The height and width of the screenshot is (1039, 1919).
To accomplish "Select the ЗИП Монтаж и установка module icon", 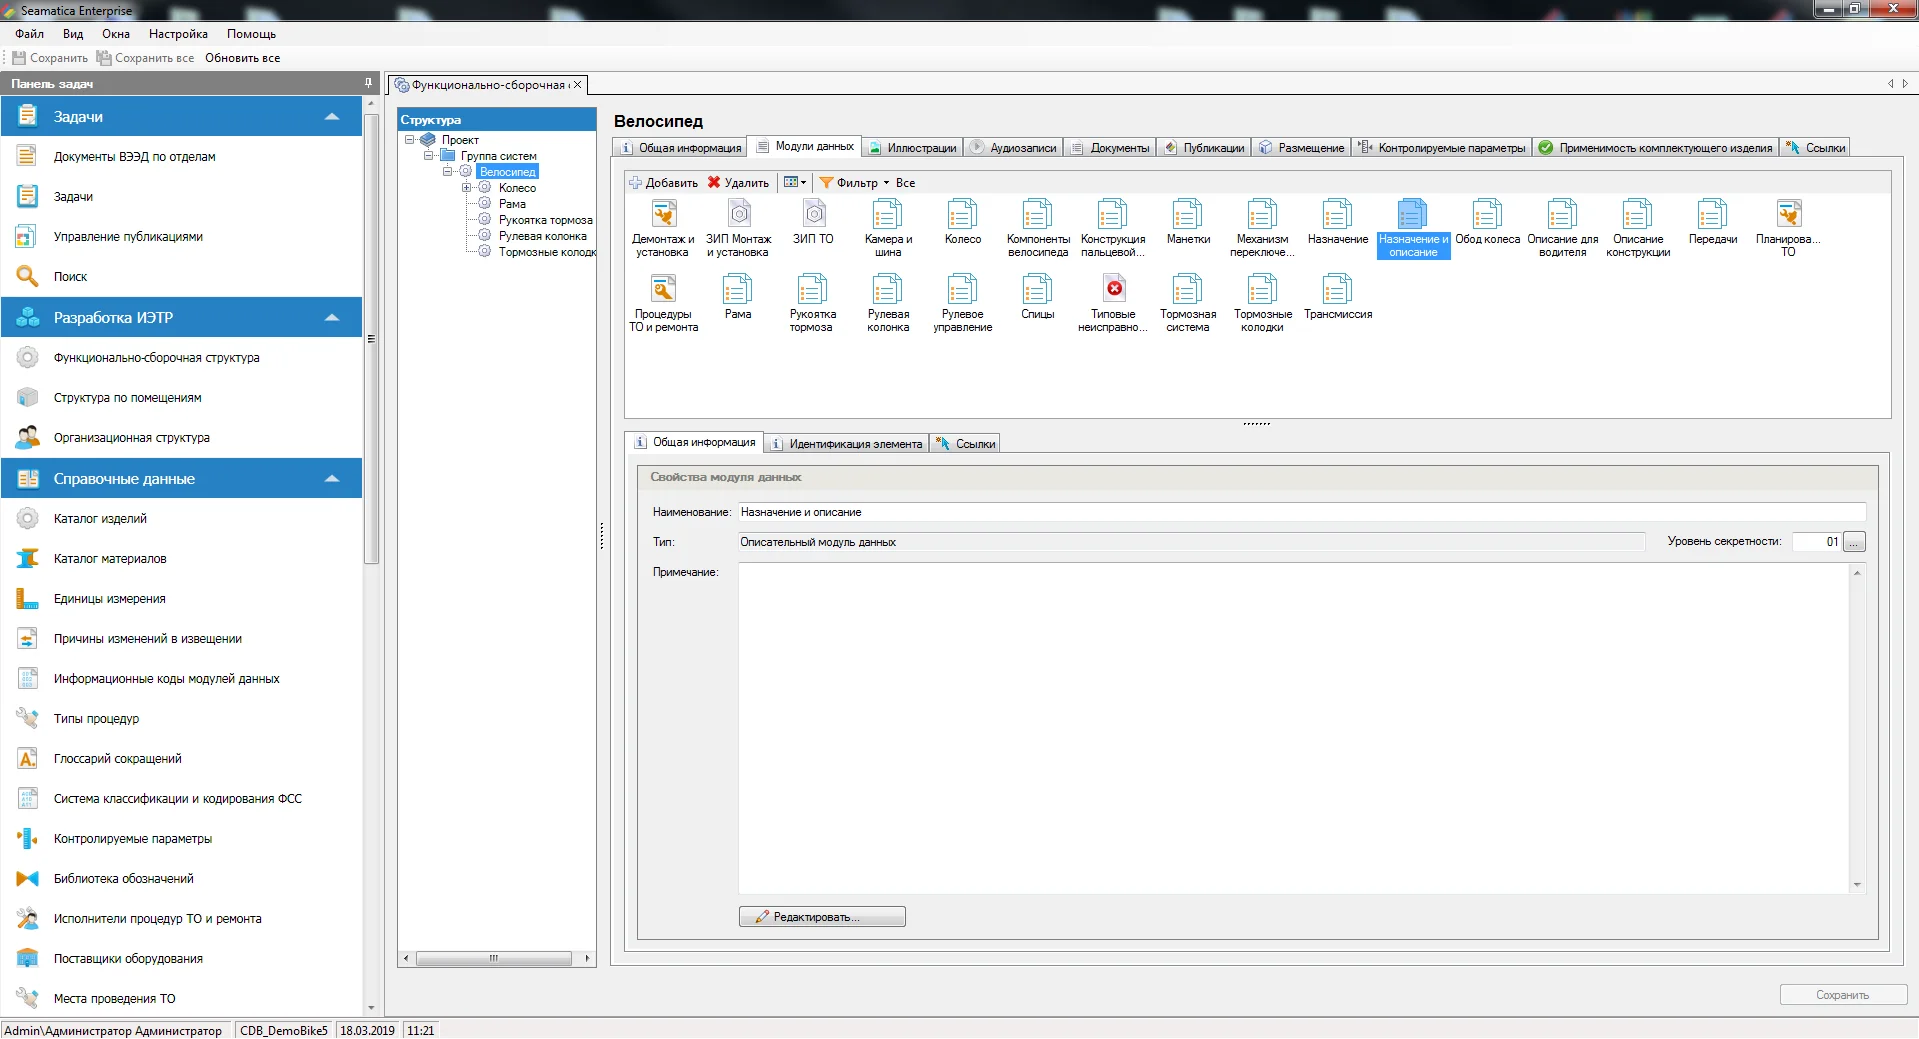I will [x=739, y=229].
